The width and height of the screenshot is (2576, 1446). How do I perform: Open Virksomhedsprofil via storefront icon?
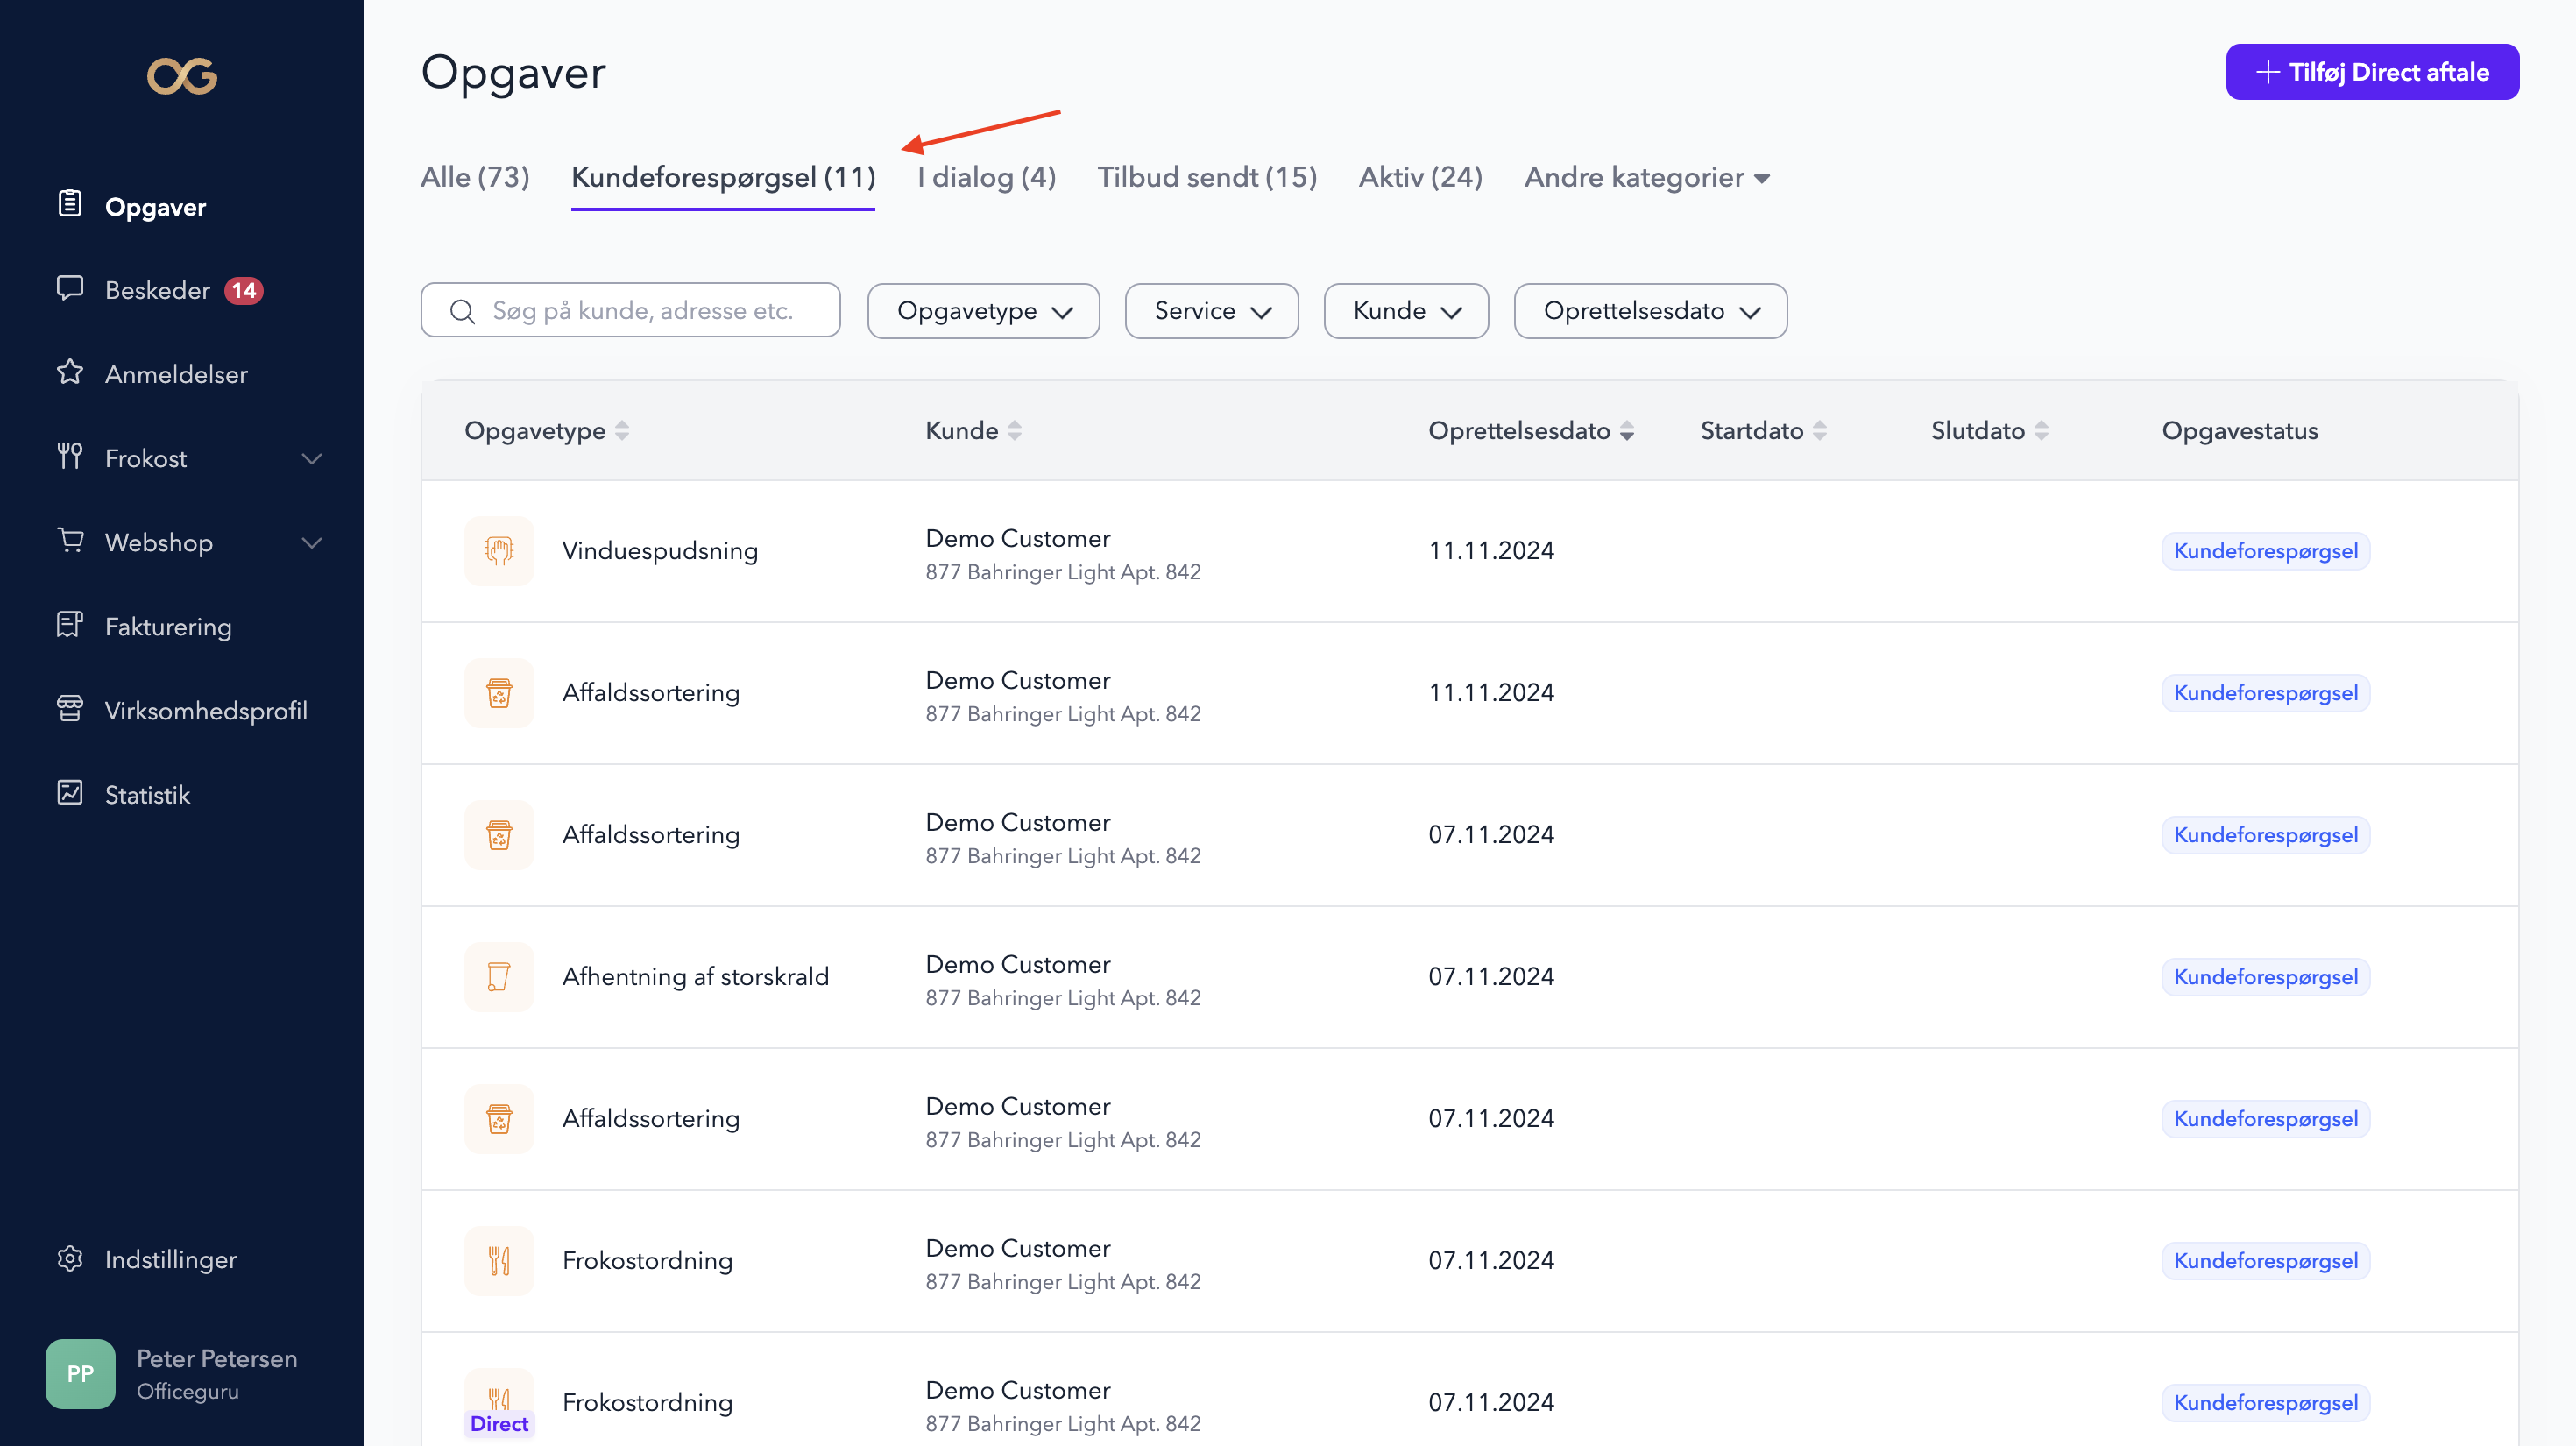click(x=70, y=709)
